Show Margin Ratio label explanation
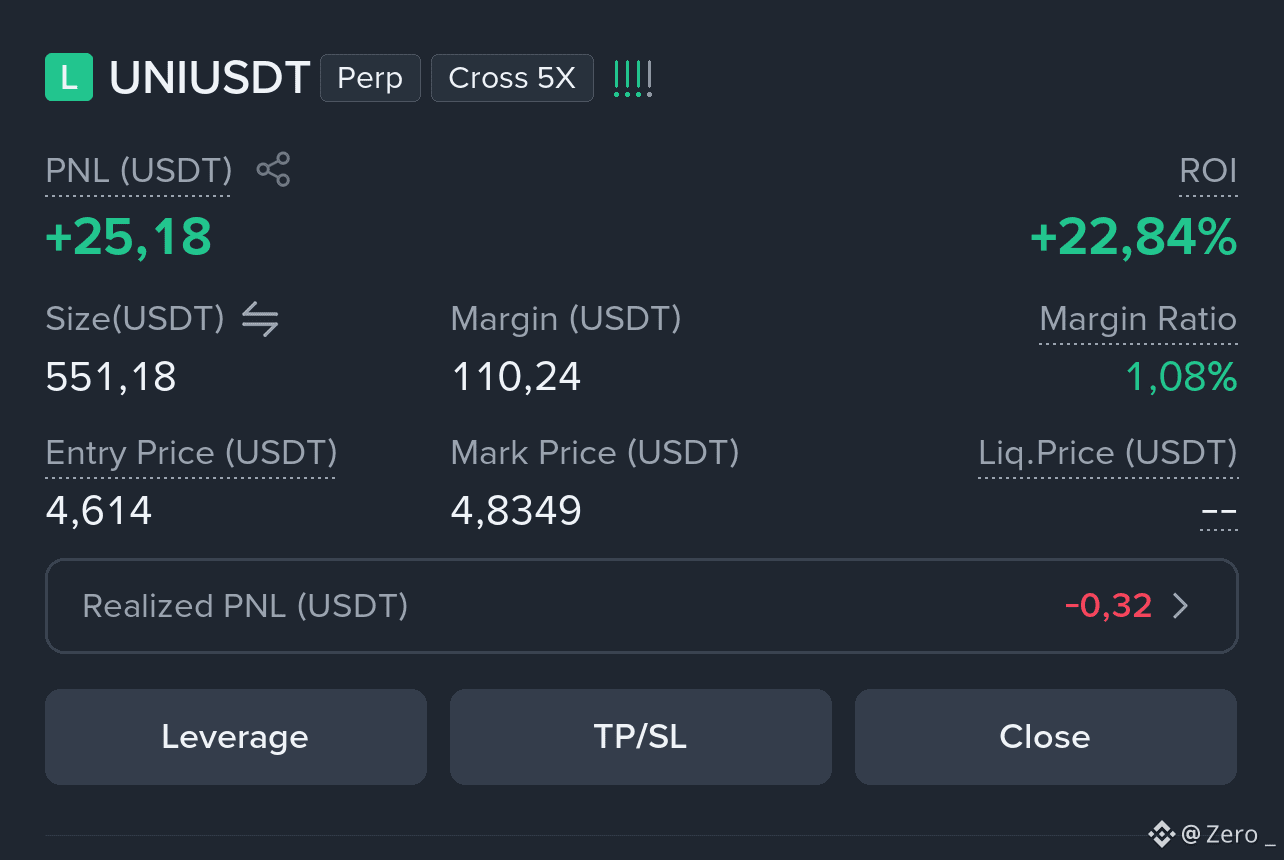The width and height of the screenshot is (1284, 860). pos(1138,319)
